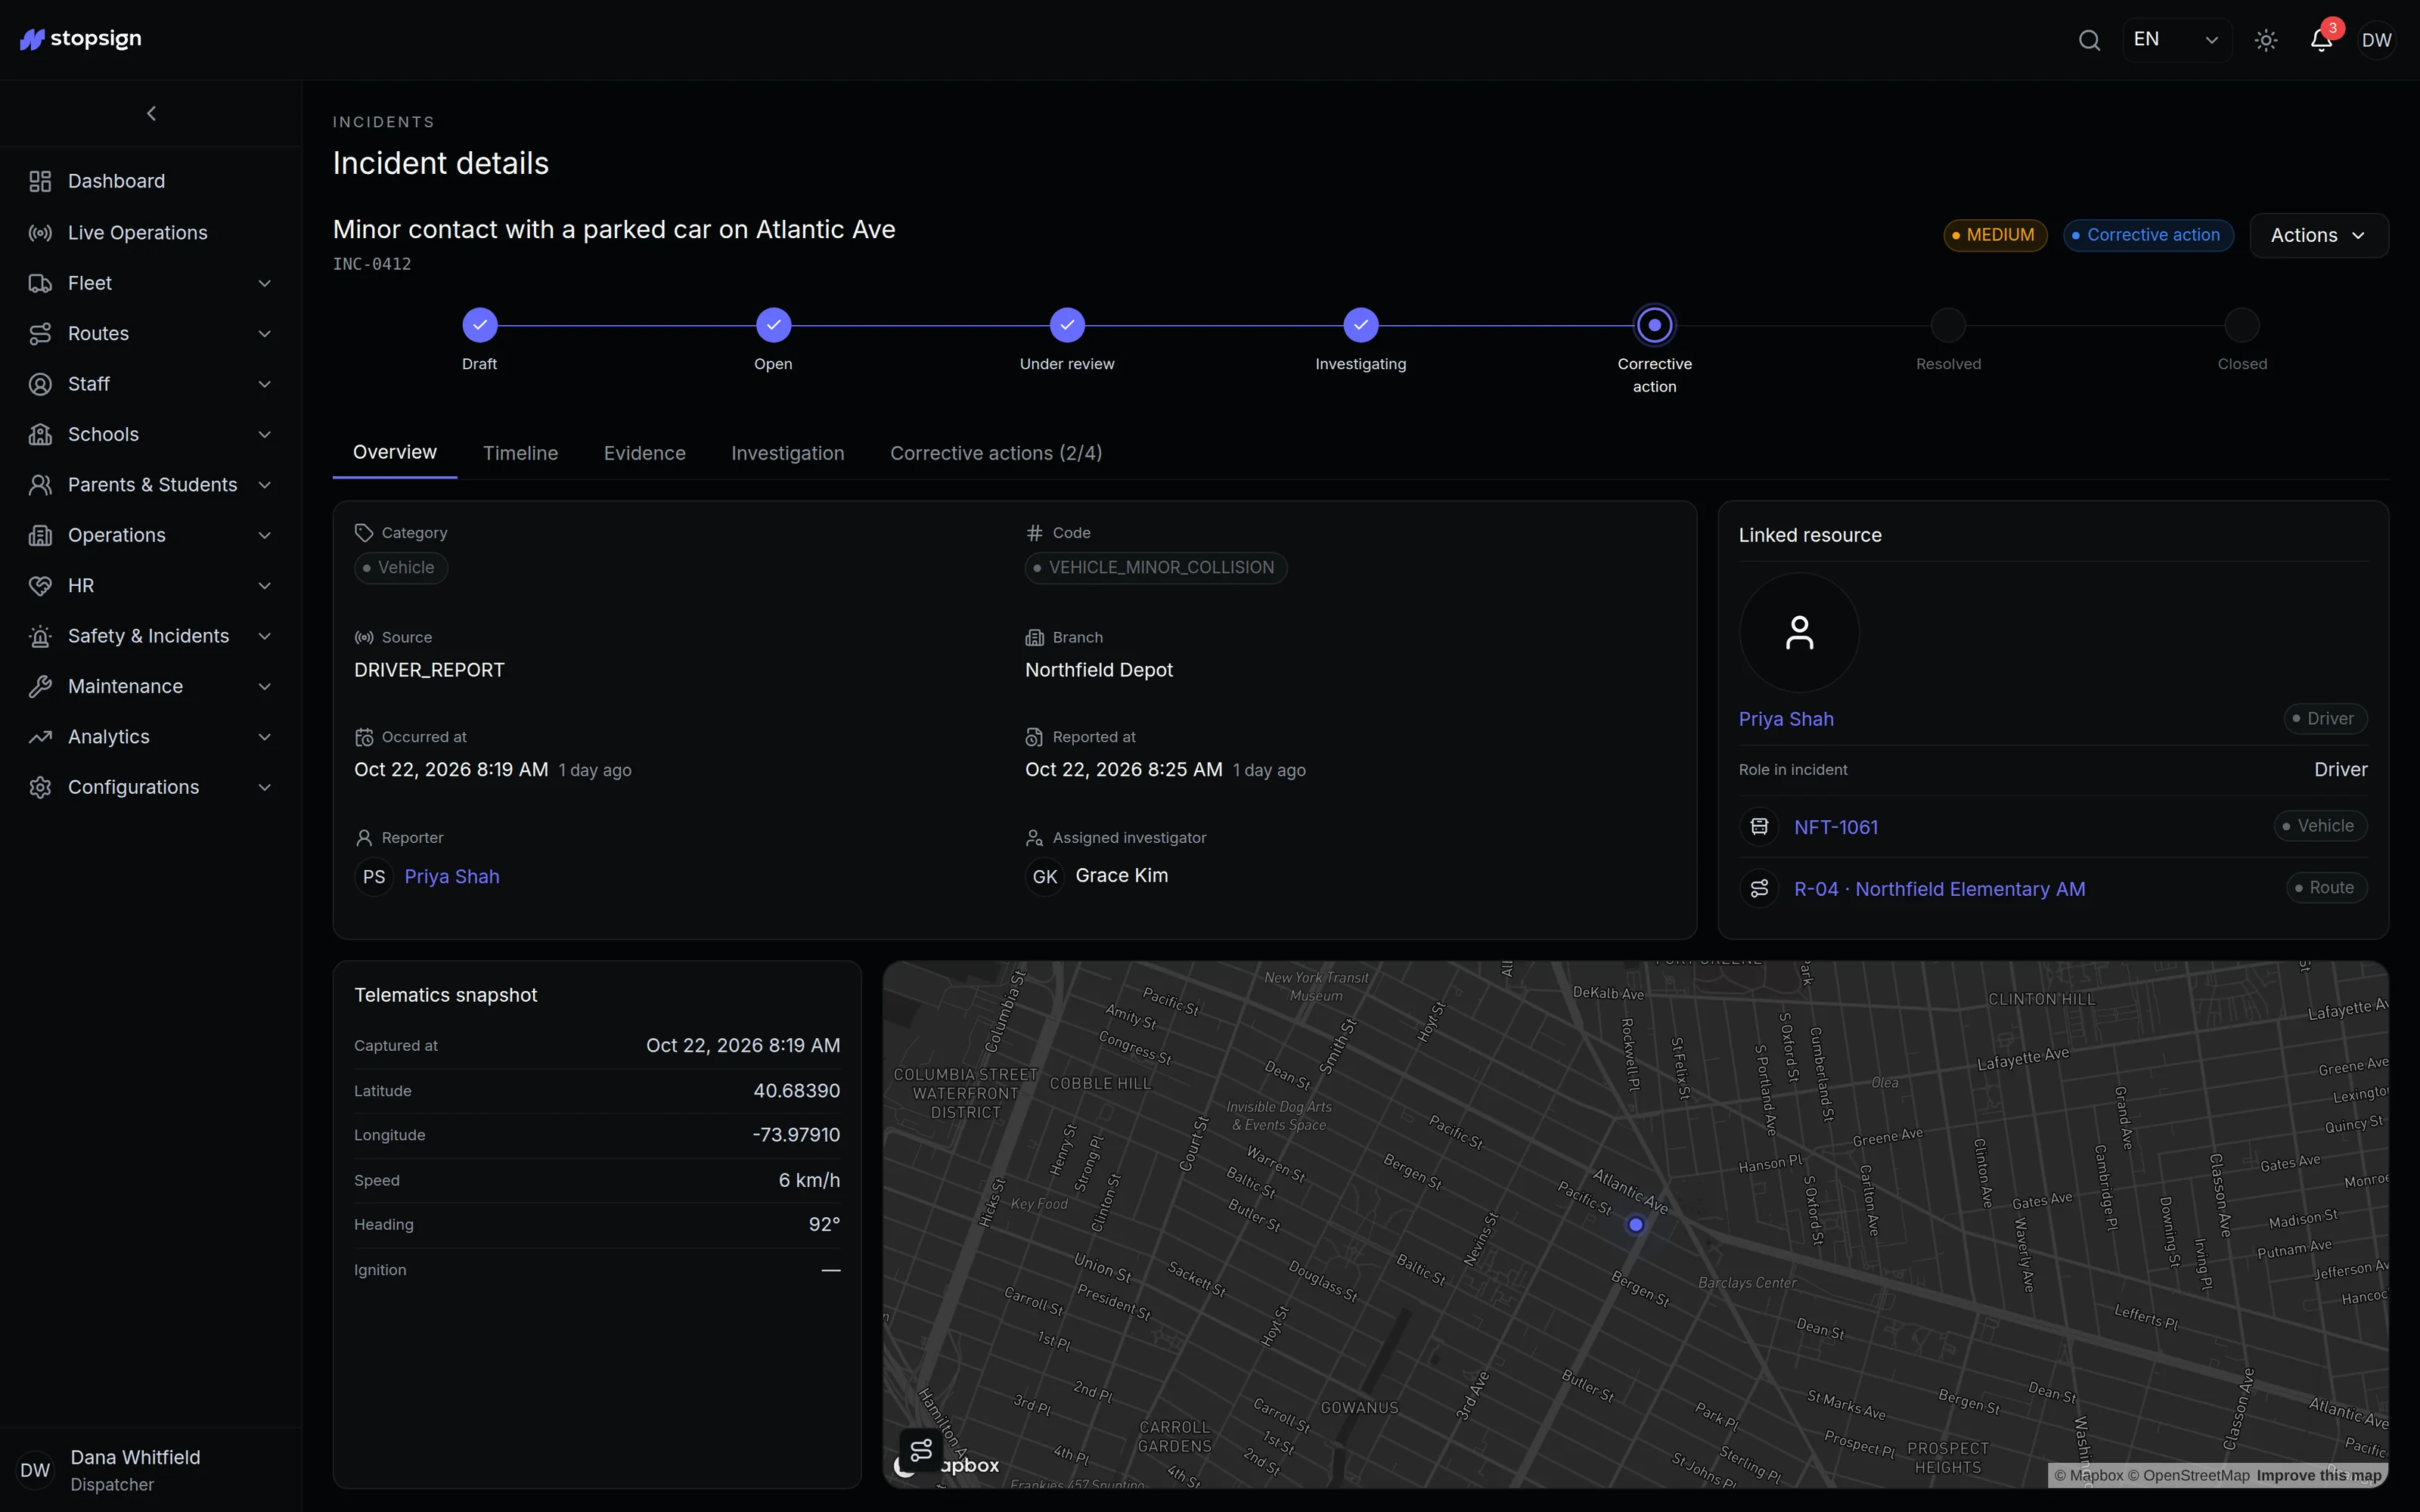Expand the Schools menu
Screen dimensions: 2420x1512
coord(151,435)
